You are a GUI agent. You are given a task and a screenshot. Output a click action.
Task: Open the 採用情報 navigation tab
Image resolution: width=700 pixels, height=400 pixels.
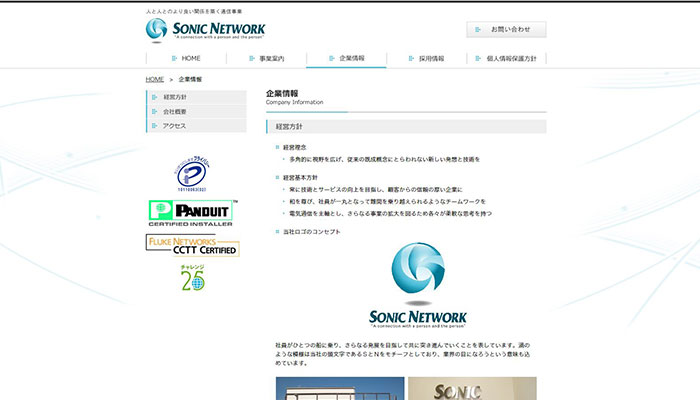point(426,58)
